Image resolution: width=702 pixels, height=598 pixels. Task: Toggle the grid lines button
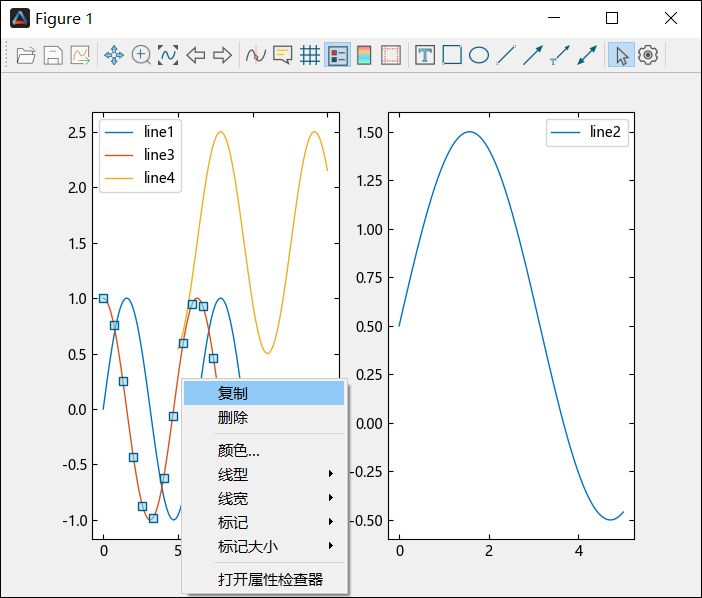[310, 56]
